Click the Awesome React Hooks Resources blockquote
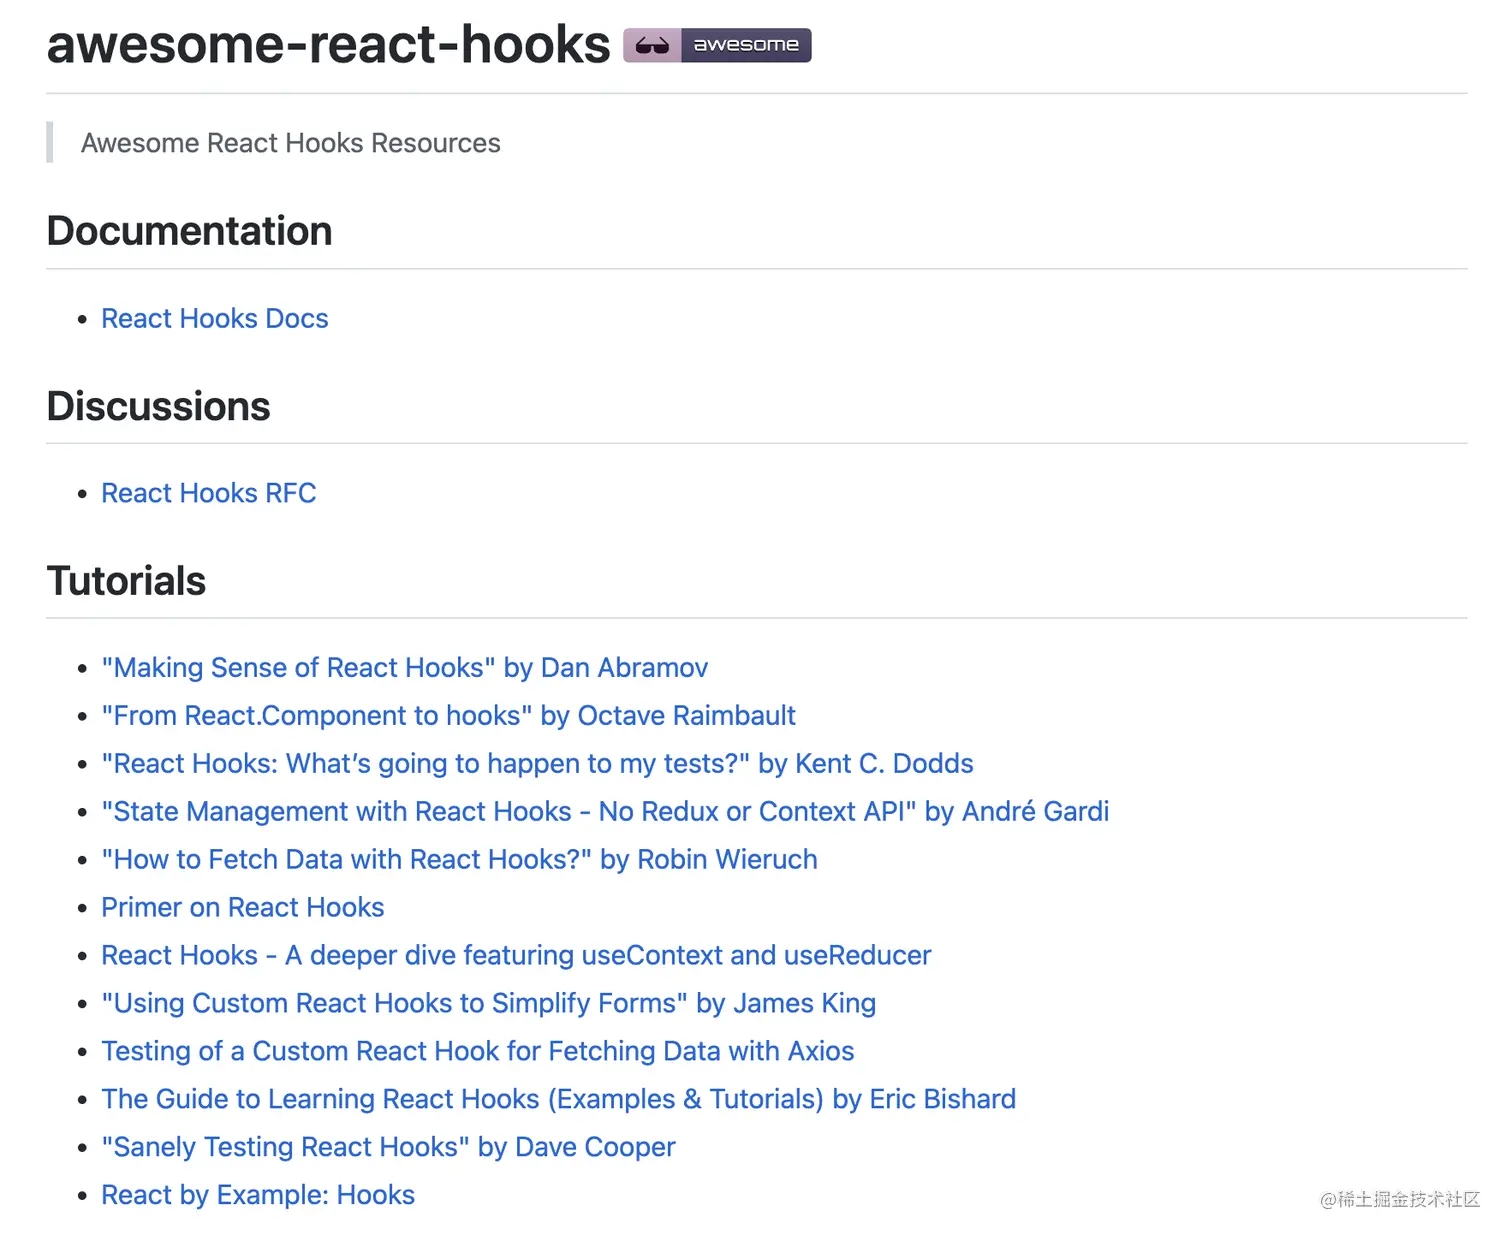The height and width of the screenshot is (1241, 1512). pyautogui.click(x=291, y=143)
